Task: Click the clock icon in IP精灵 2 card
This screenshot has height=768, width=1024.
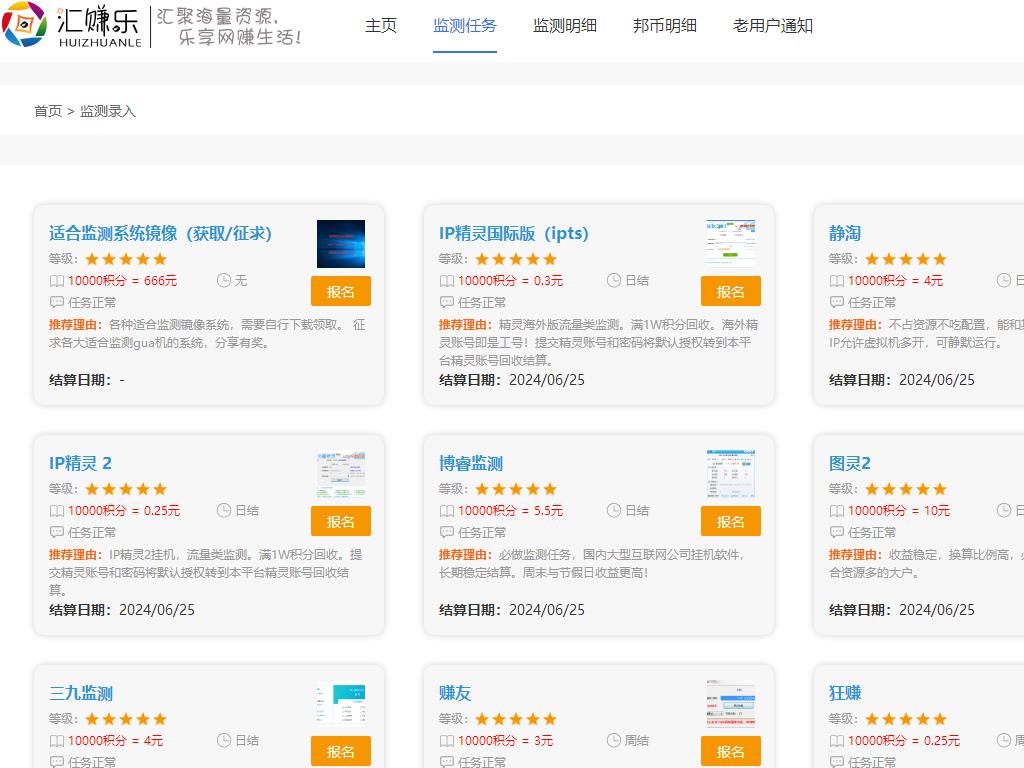Action: pos(224,510)
